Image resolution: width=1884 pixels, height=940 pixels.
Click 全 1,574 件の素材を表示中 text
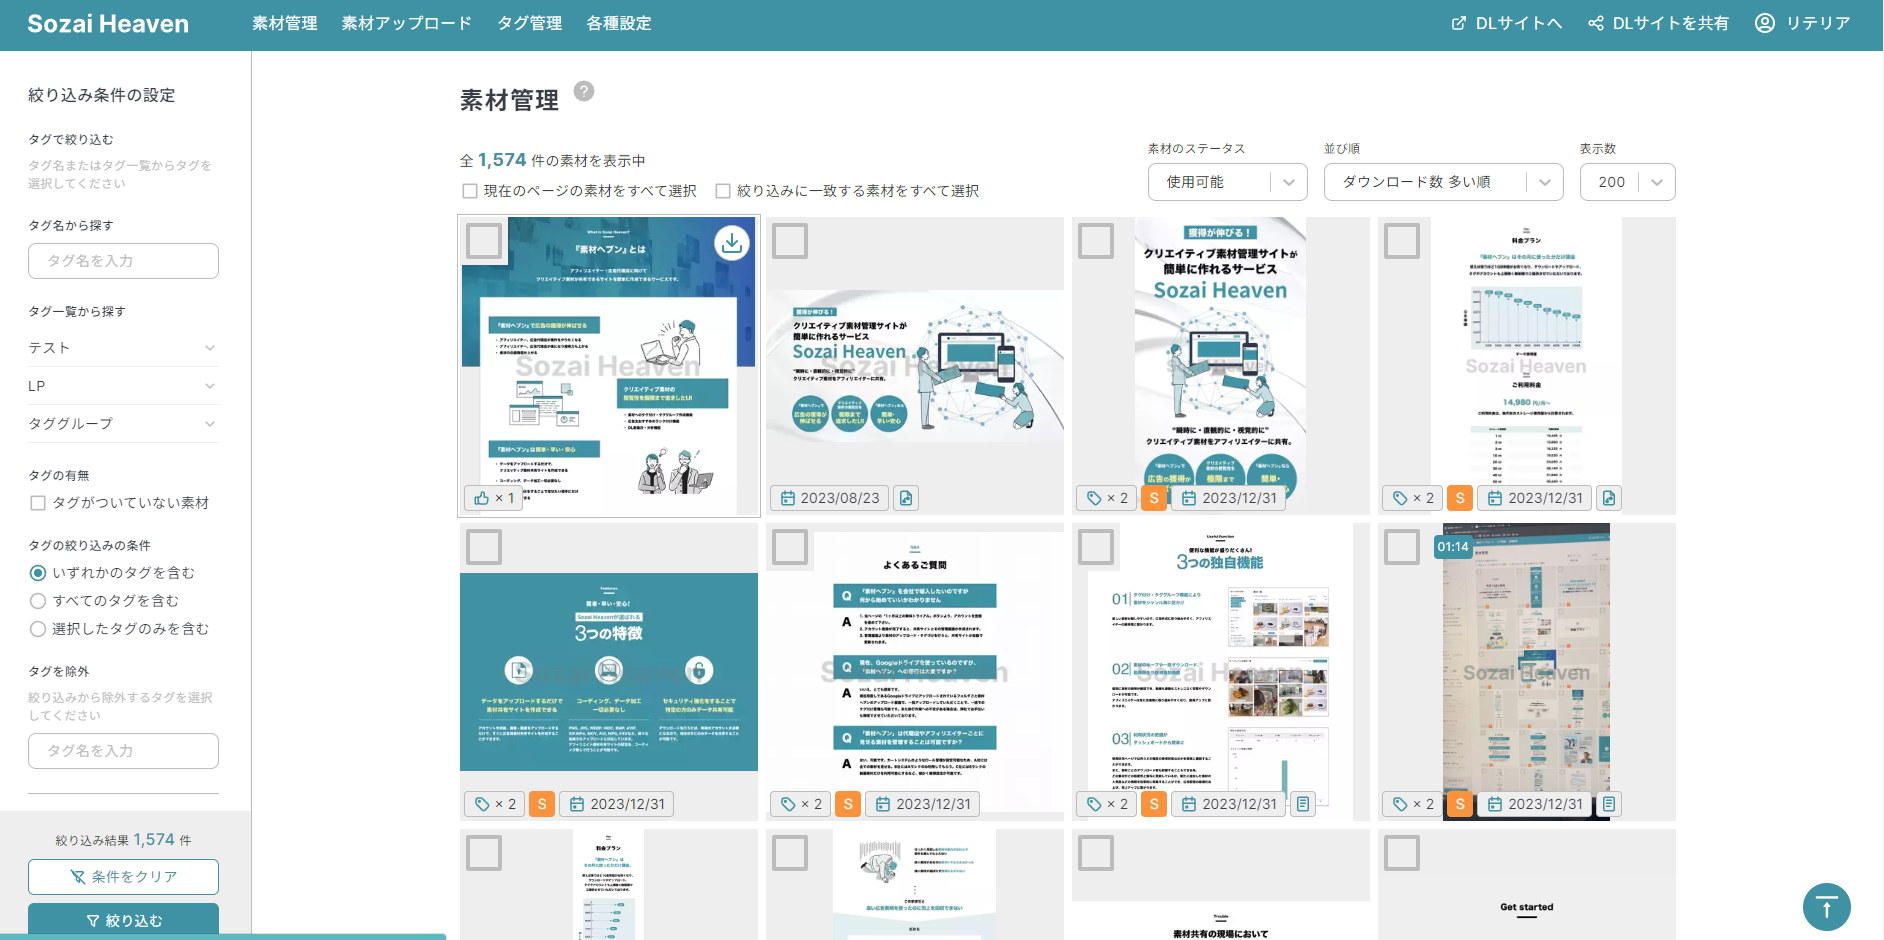[x=552, y=160]
